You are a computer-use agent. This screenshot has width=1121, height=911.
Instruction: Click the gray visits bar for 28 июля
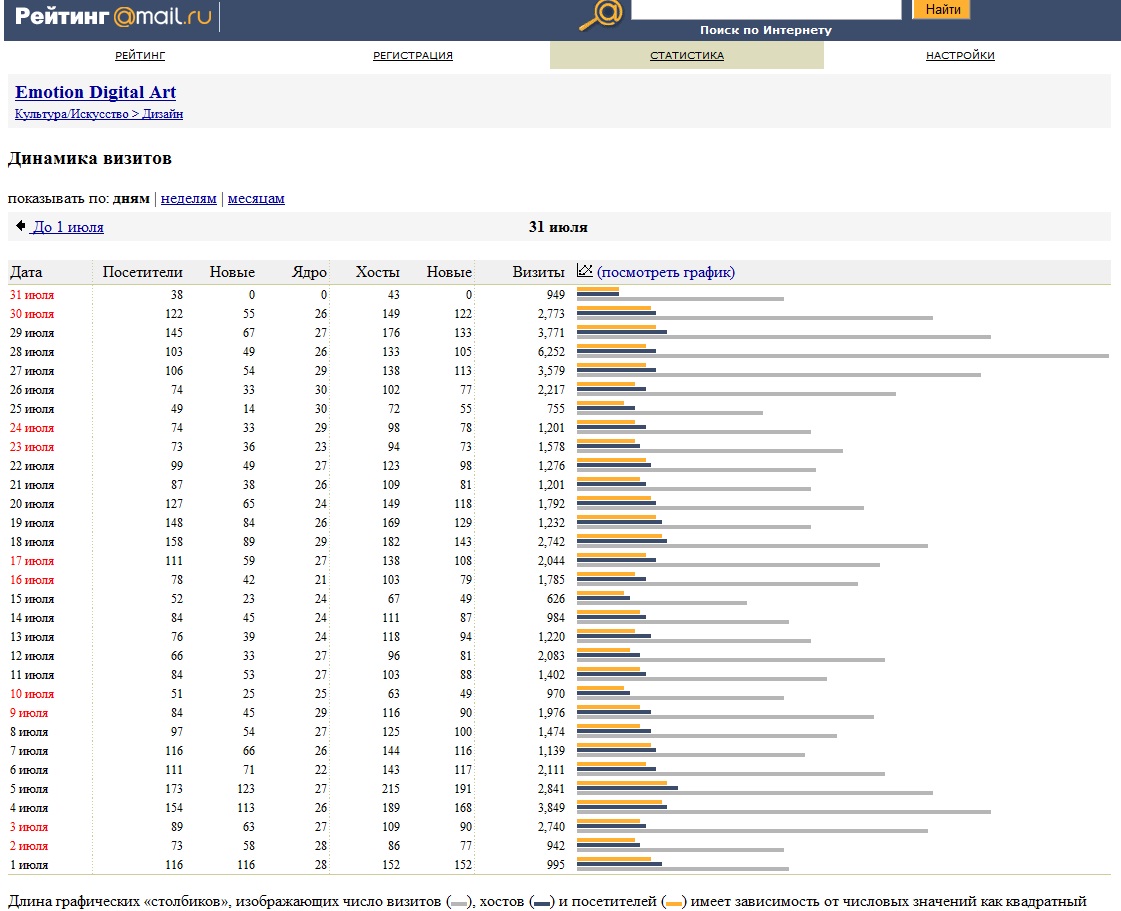pos(842,355)
